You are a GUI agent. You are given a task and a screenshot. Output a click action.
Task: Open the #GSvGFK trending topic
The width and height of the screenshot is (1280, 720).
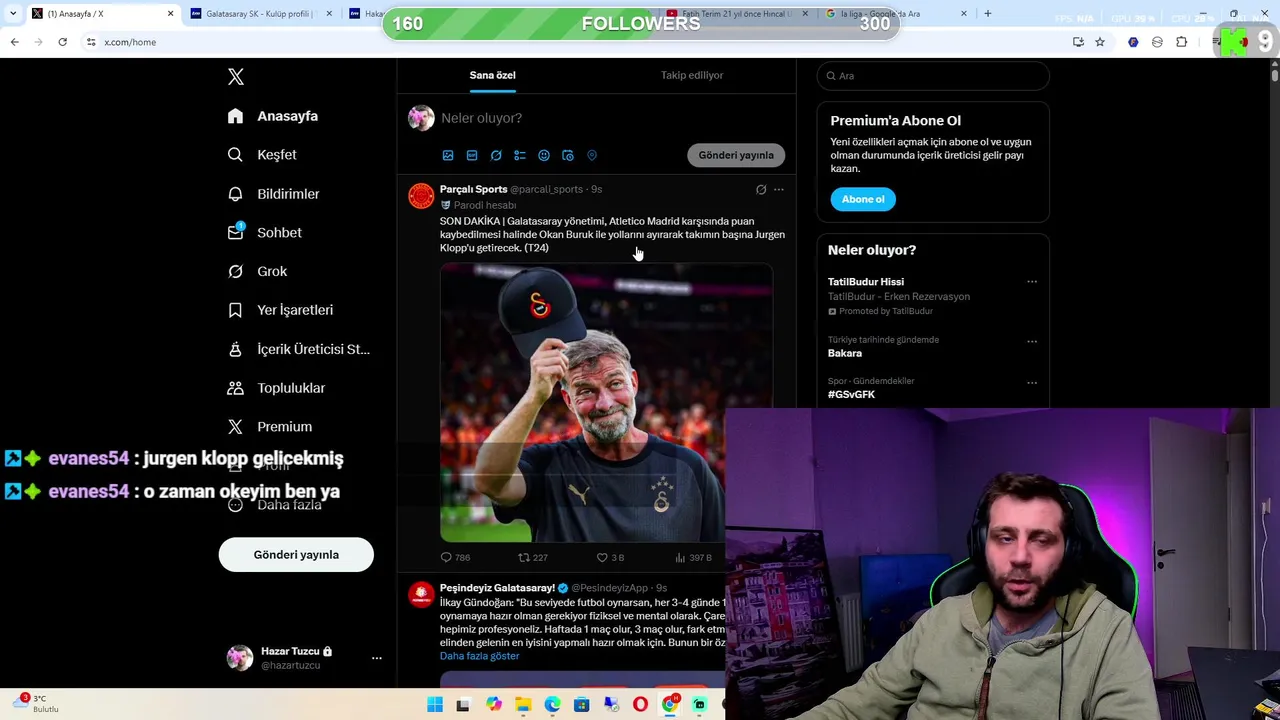coord(851,395)
